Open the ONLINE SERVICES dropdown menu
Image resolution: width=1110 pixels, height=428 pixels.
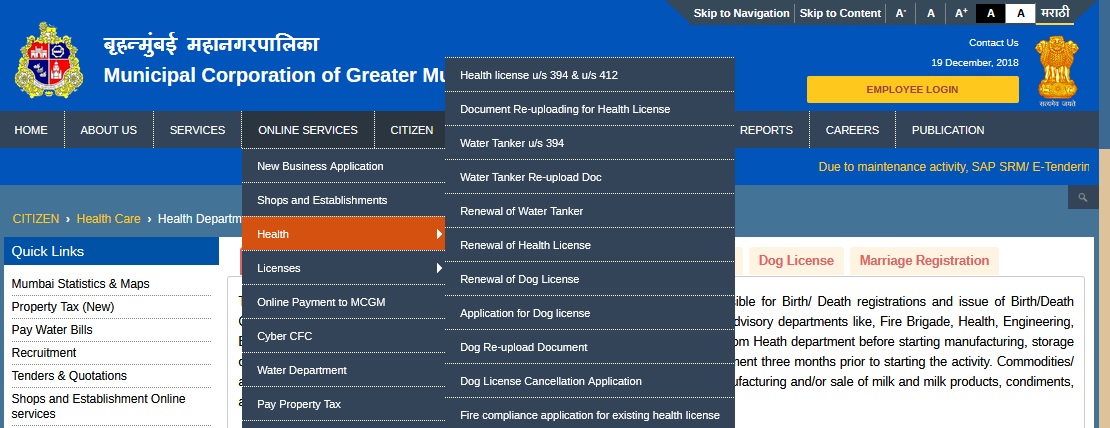pos(307,130)
